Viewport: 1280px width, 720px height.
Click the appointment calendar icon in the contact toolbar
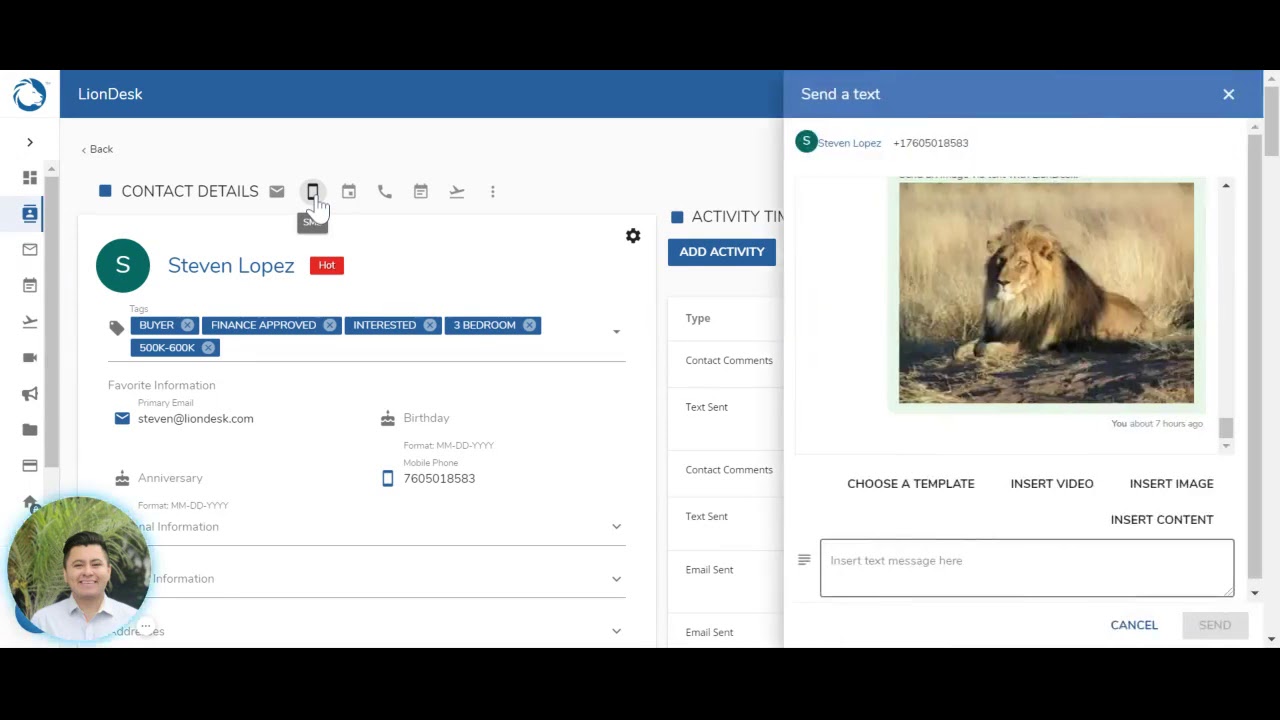pyautogui.click(x=349, y=191)
